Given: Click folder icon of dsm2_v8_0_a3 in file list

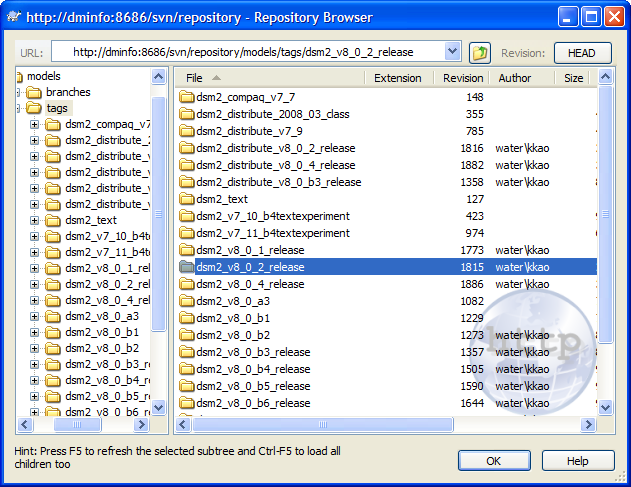Looking at the screenshot, I should pos(187,301).
